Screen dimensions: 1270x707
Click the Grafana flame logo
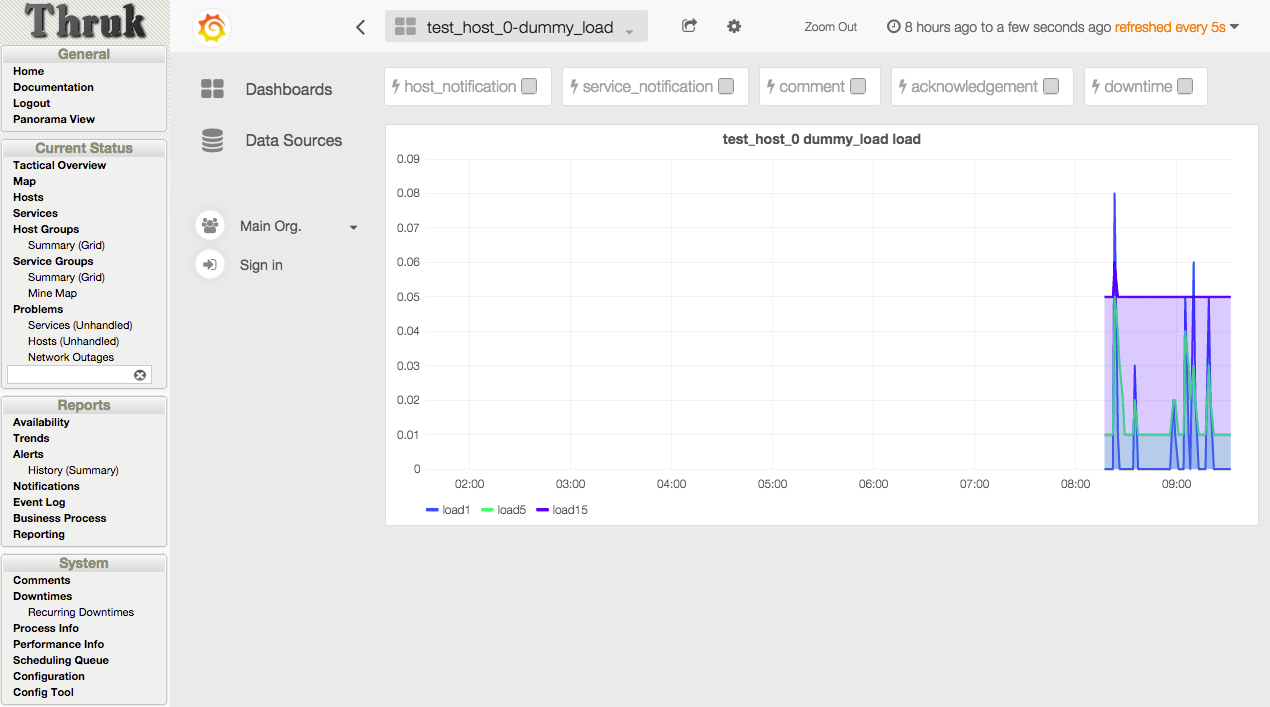[210, 28]
